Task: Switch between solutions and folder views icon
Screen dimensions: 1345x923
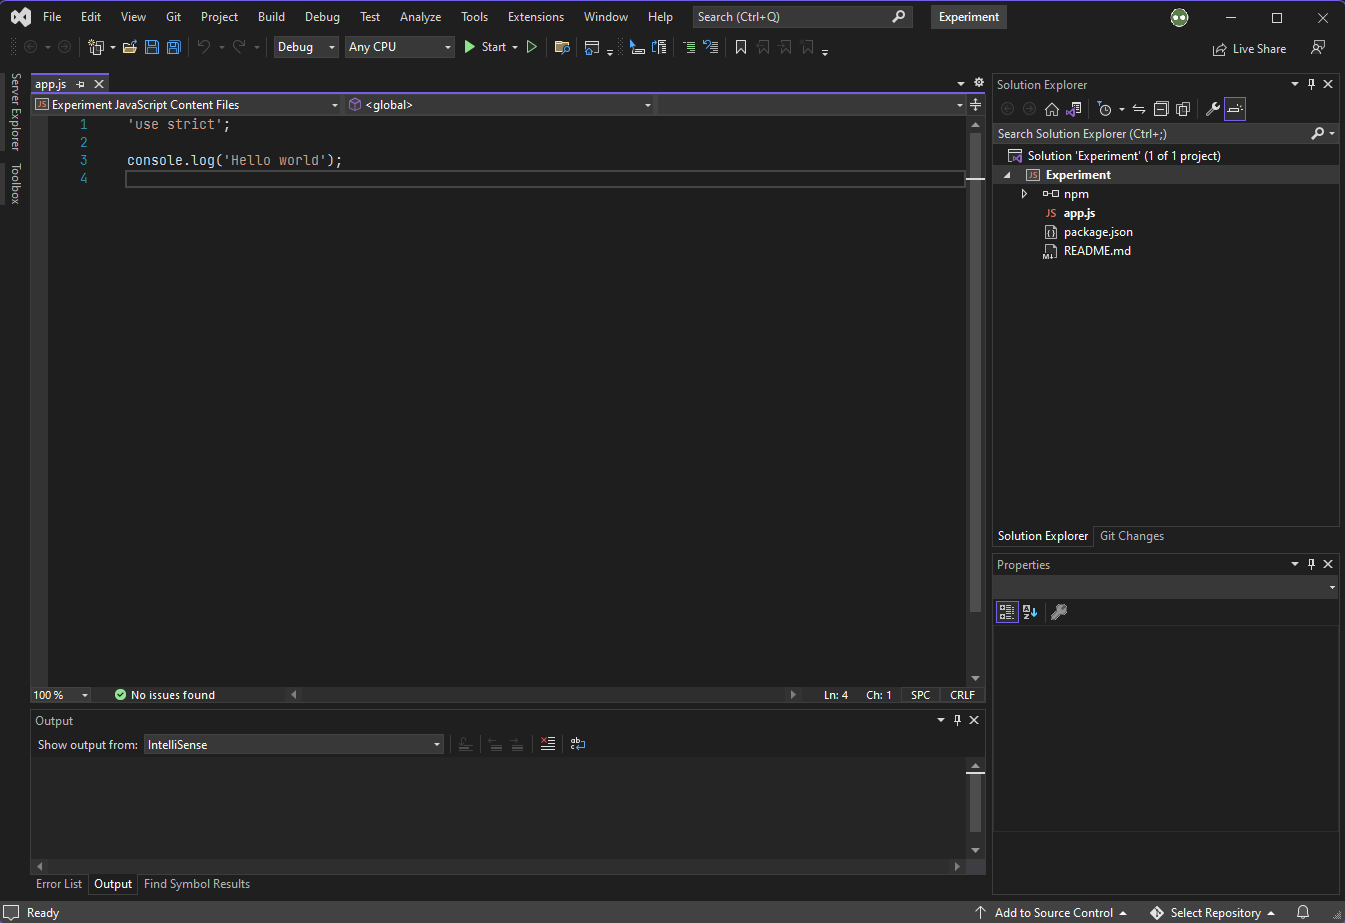Action: coord(1074,109)
